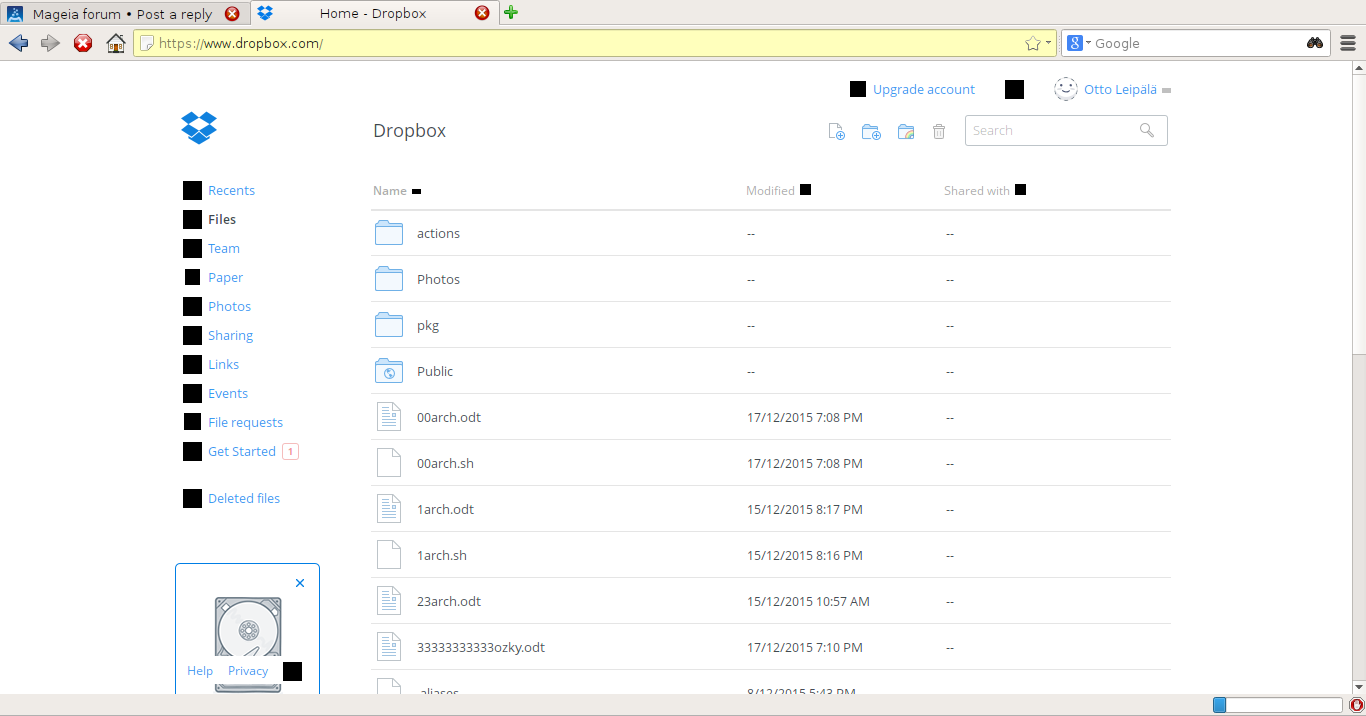1366x716 pixels.
Task: Click the 00arch.sh file icon
Action: click(389, 463)
